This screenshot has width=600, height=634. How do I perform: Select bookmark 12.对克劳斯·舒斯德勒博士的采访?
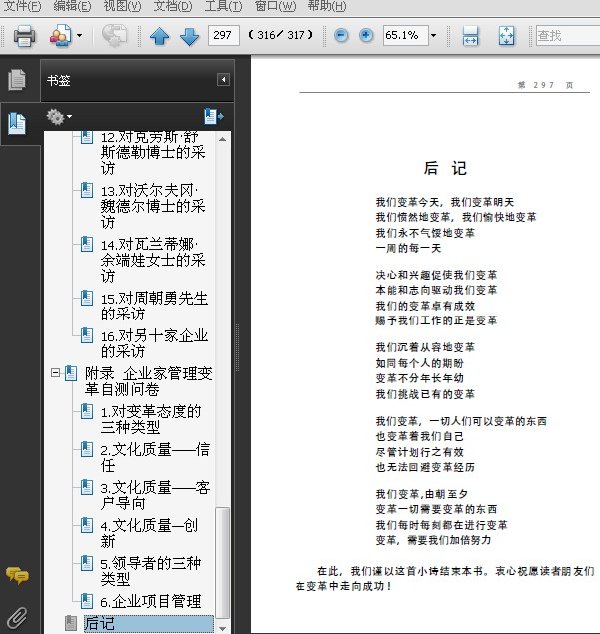point(153,152)
